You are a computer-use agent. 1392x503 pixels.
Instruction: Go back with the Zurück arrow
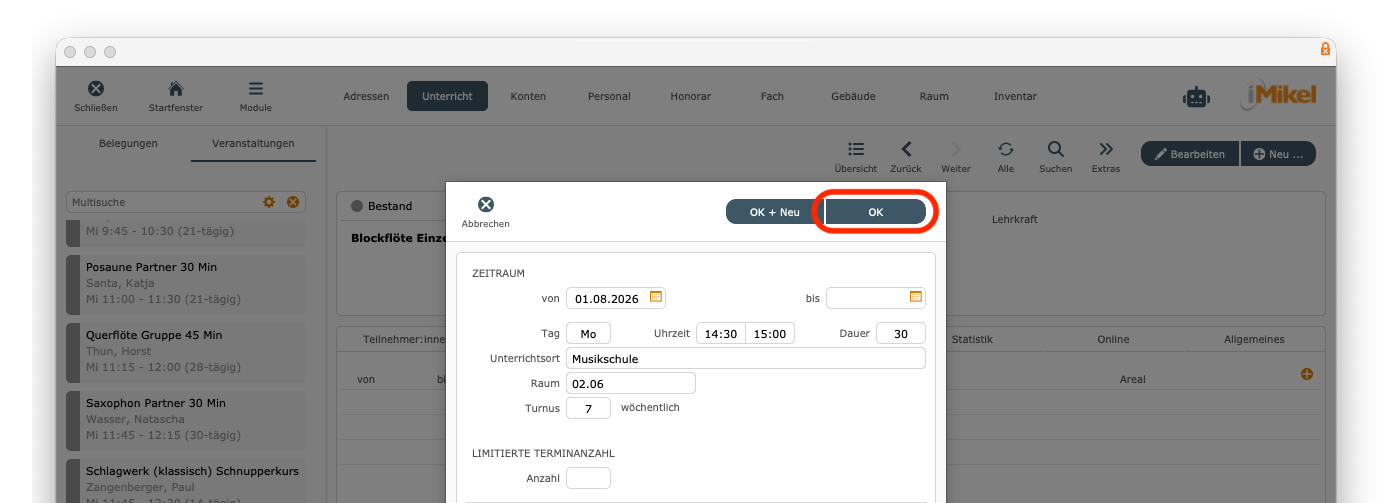coord(906,150)
